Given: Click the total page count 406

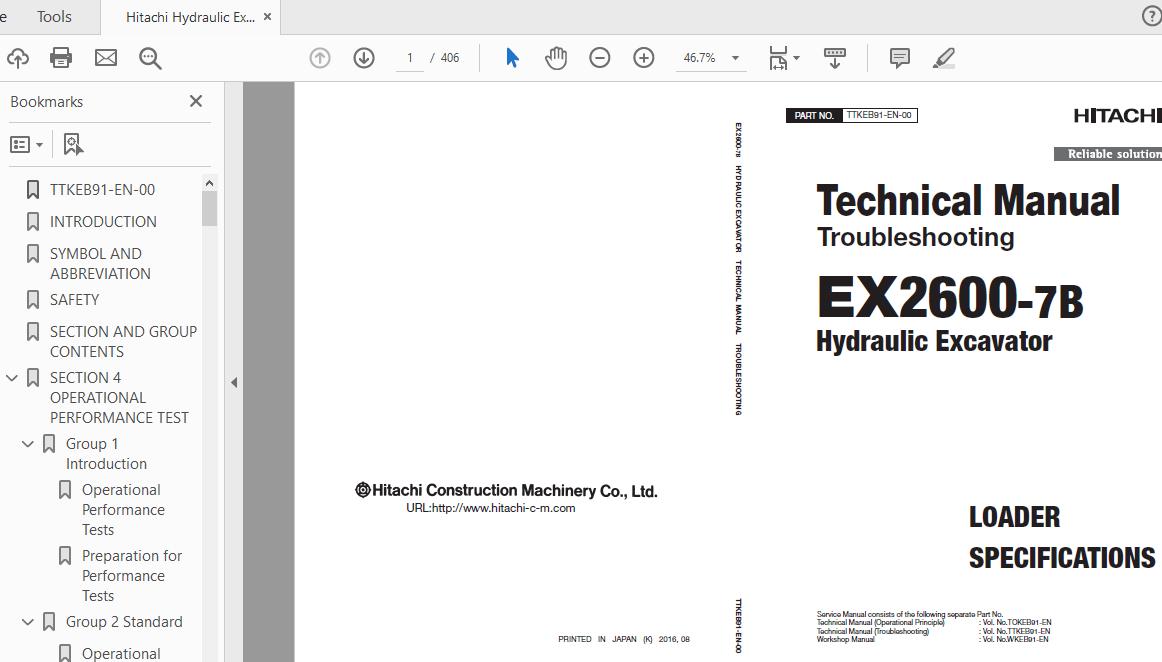Looking at the screenshot, I should (x=450, y=58).
